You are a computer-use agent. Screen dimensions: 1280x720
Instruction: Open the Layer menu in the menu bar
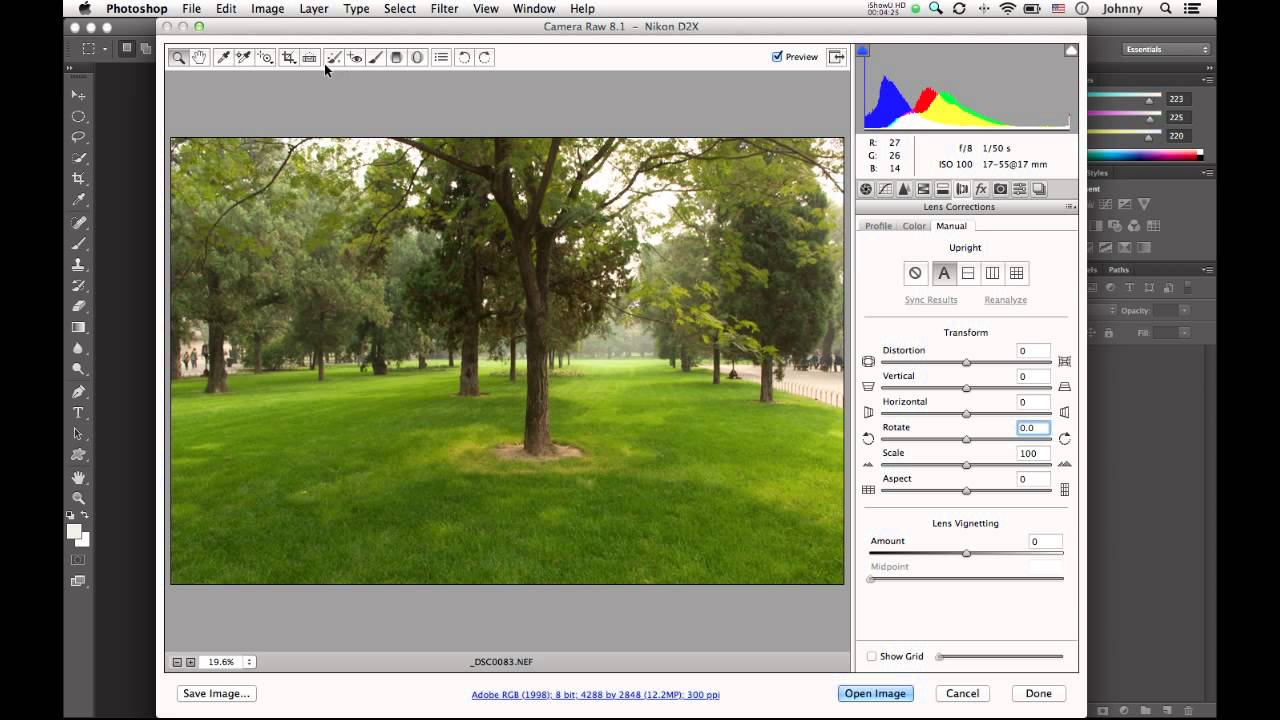tap(314, 9)
